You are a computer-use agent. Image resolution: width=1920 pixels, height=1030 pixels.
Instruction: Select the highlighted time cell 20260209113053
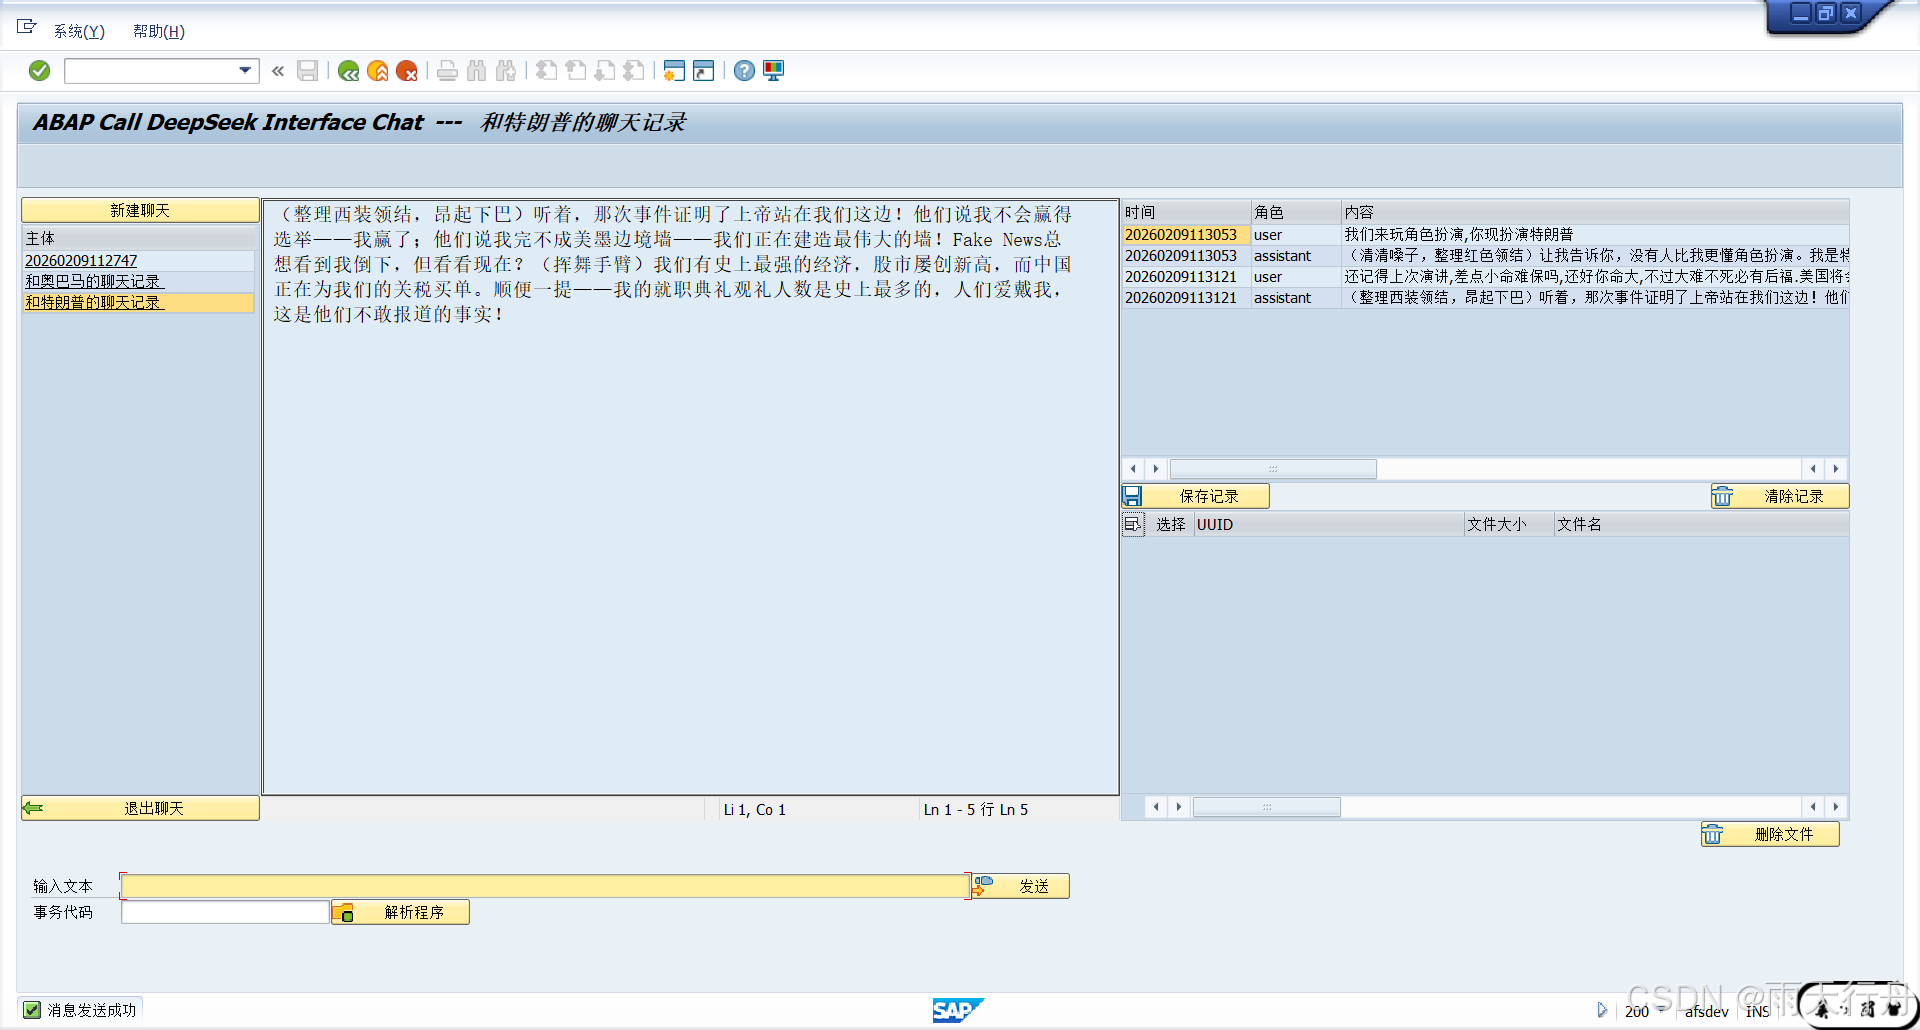(x=1186, y=234)
